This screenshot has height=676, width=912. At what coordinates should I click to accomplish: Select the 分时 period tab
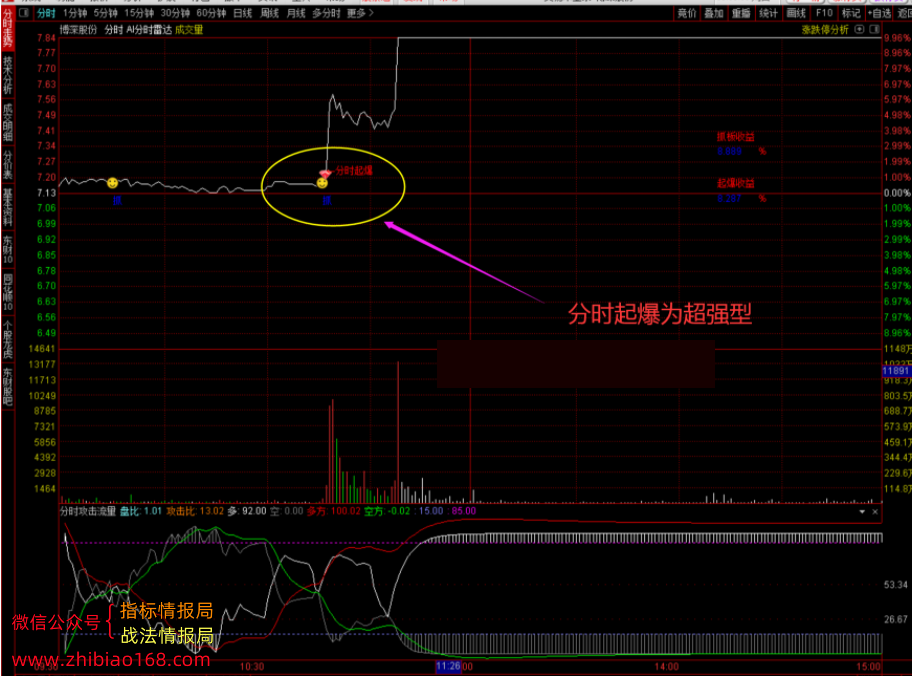tap(46, 13)
